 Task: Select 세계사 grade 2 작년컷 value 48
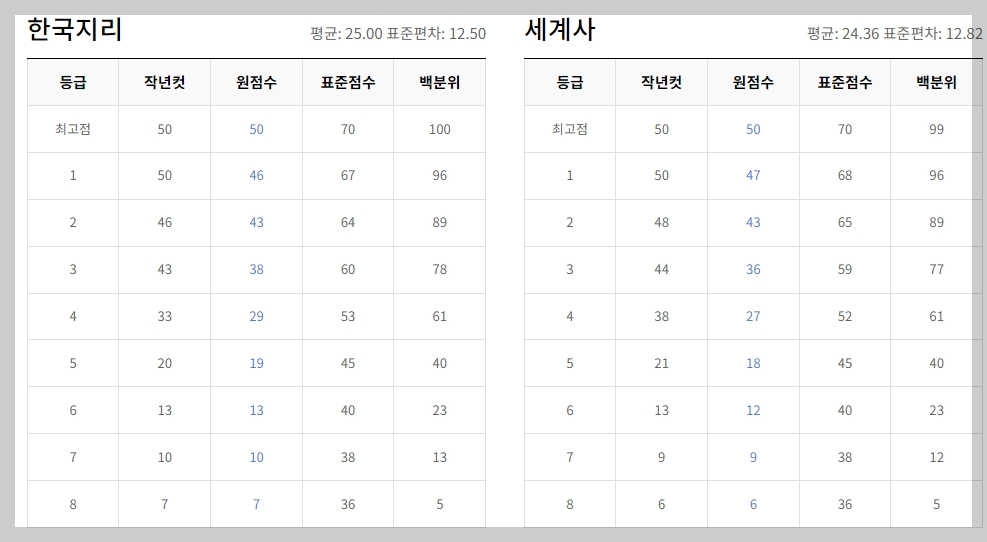pyautogui.click(x=662, y=222)
